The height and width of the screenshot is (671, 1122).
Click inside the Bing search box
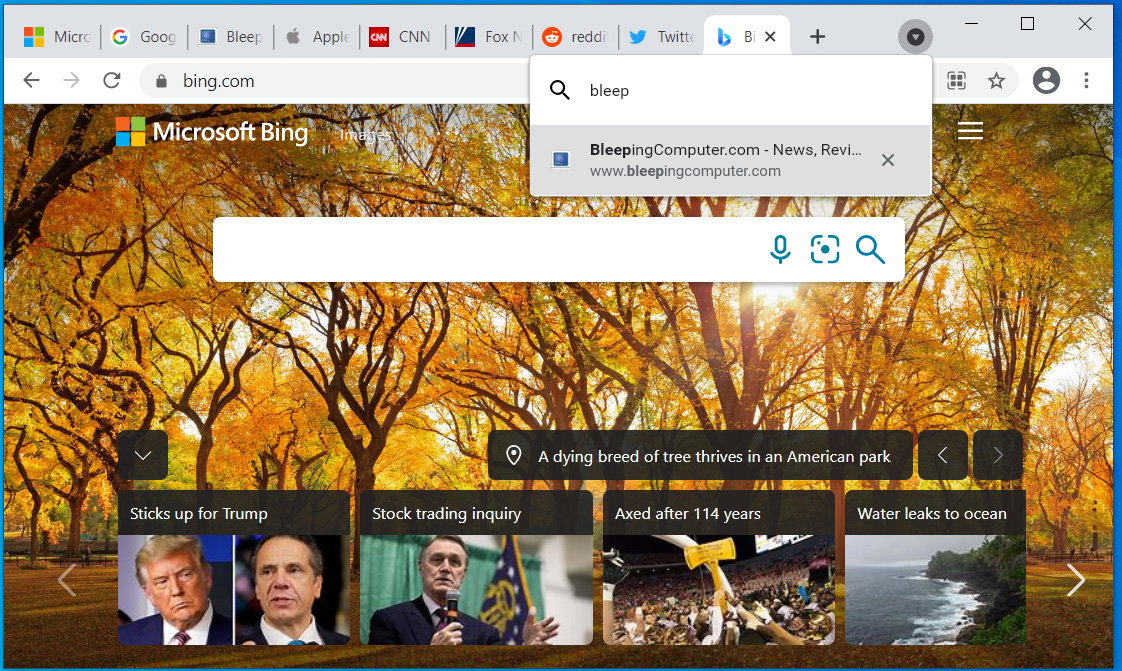(x=487, y=249)
